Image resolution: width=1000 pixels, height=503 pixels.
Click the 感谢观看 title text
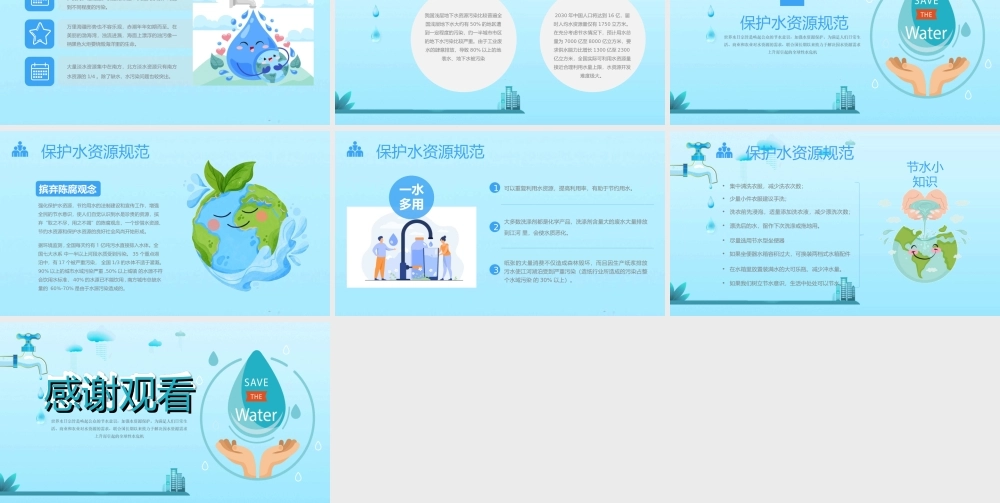[120, 395]
